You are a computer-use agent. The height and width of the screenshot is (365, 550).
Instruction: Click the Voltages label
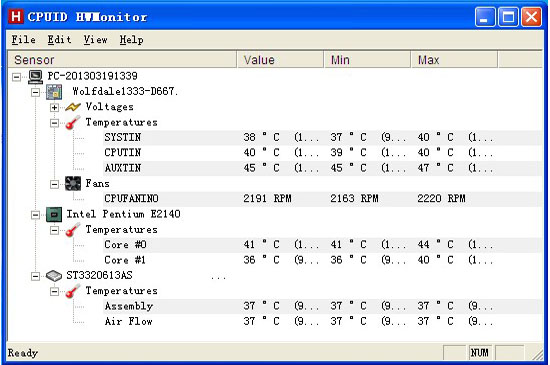tap(109, 107)
